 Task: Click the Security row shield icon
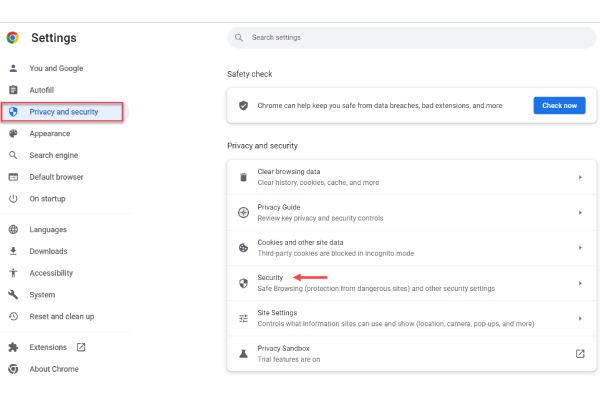click(x=243, y=283)
